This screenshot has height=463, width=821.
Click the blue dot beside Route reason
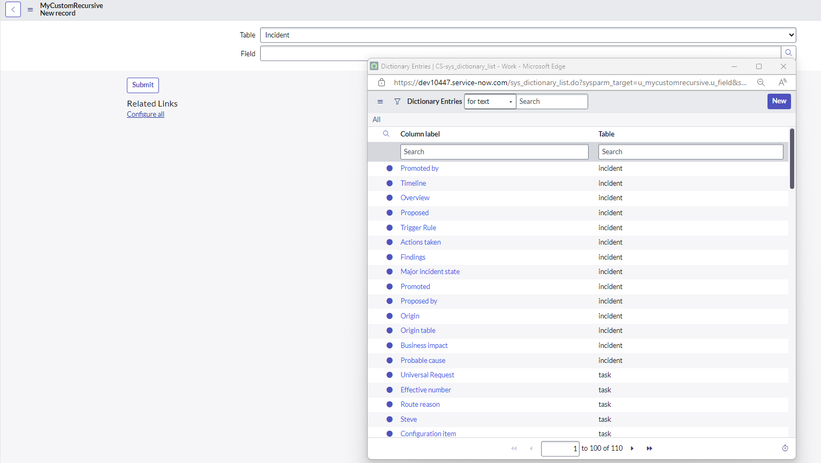[x=389, y=404]
